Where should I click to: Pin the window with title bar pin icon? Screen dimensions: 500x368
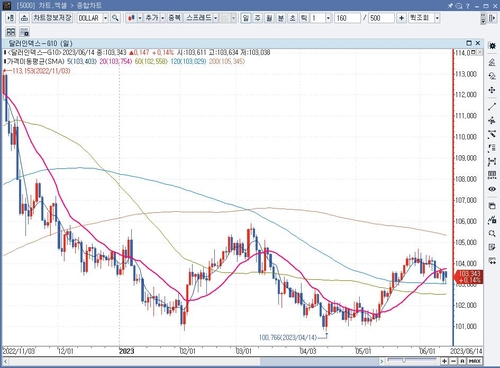[x=450, y=5]
